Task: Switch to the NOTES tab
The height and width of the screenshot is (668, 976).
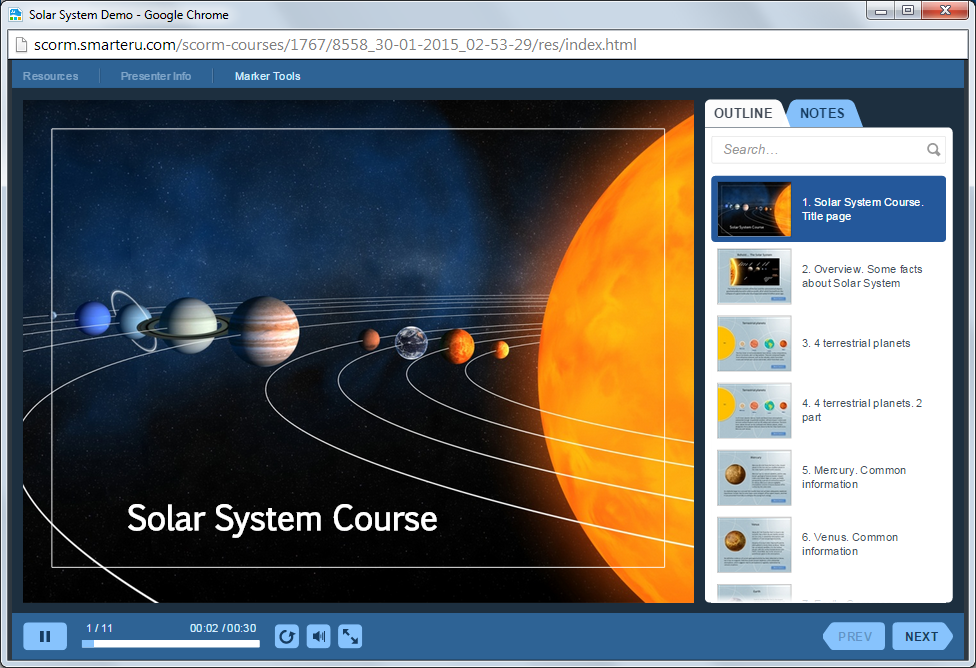Action: (x=822, y=113)
